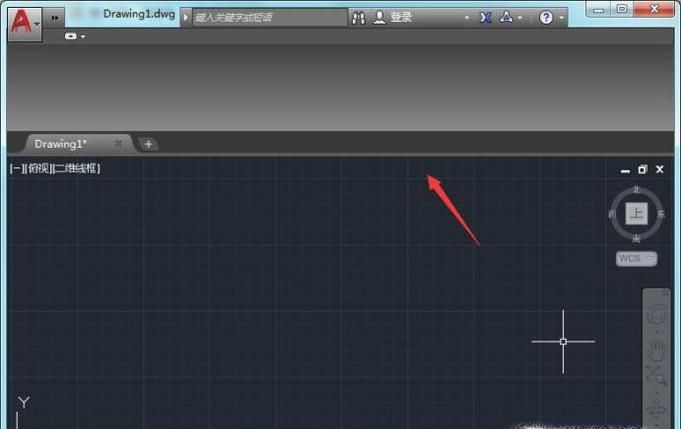The width and height of the screenshot is (681, 429).
Task: Switch to the Drawing1* file tab
Action: point(62,144)
